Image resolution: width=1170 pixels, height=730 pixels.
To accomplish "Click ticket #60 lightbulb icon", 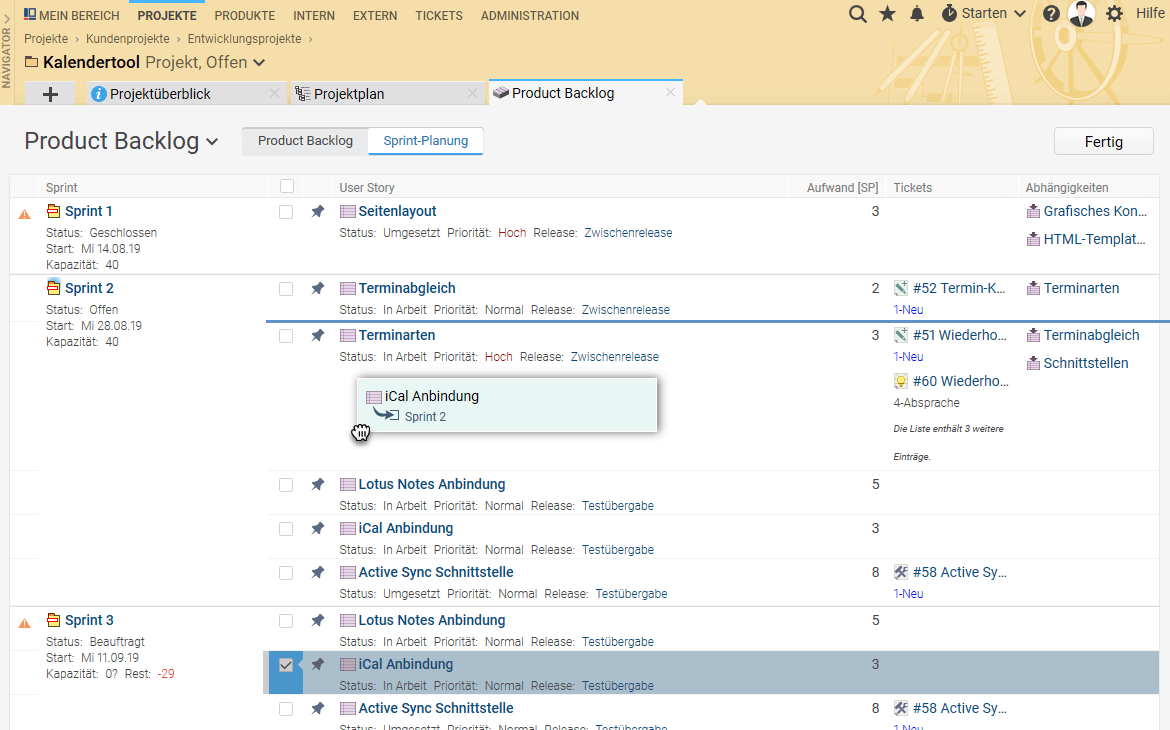I will [x=900, y=381].
